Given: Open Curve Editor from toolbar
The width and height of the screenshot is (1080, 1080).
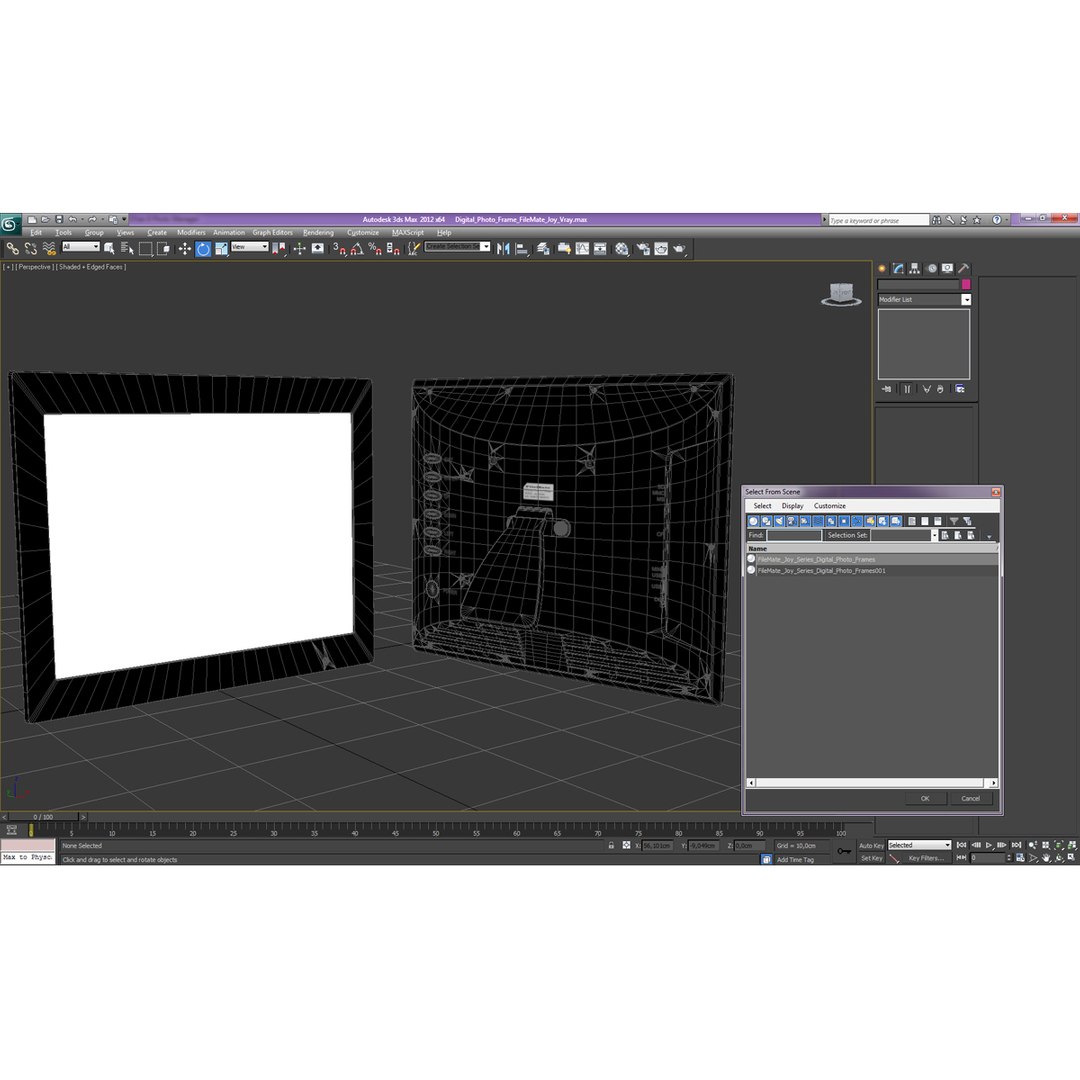Looking at the screenshot, I should (x=583, y=249).
